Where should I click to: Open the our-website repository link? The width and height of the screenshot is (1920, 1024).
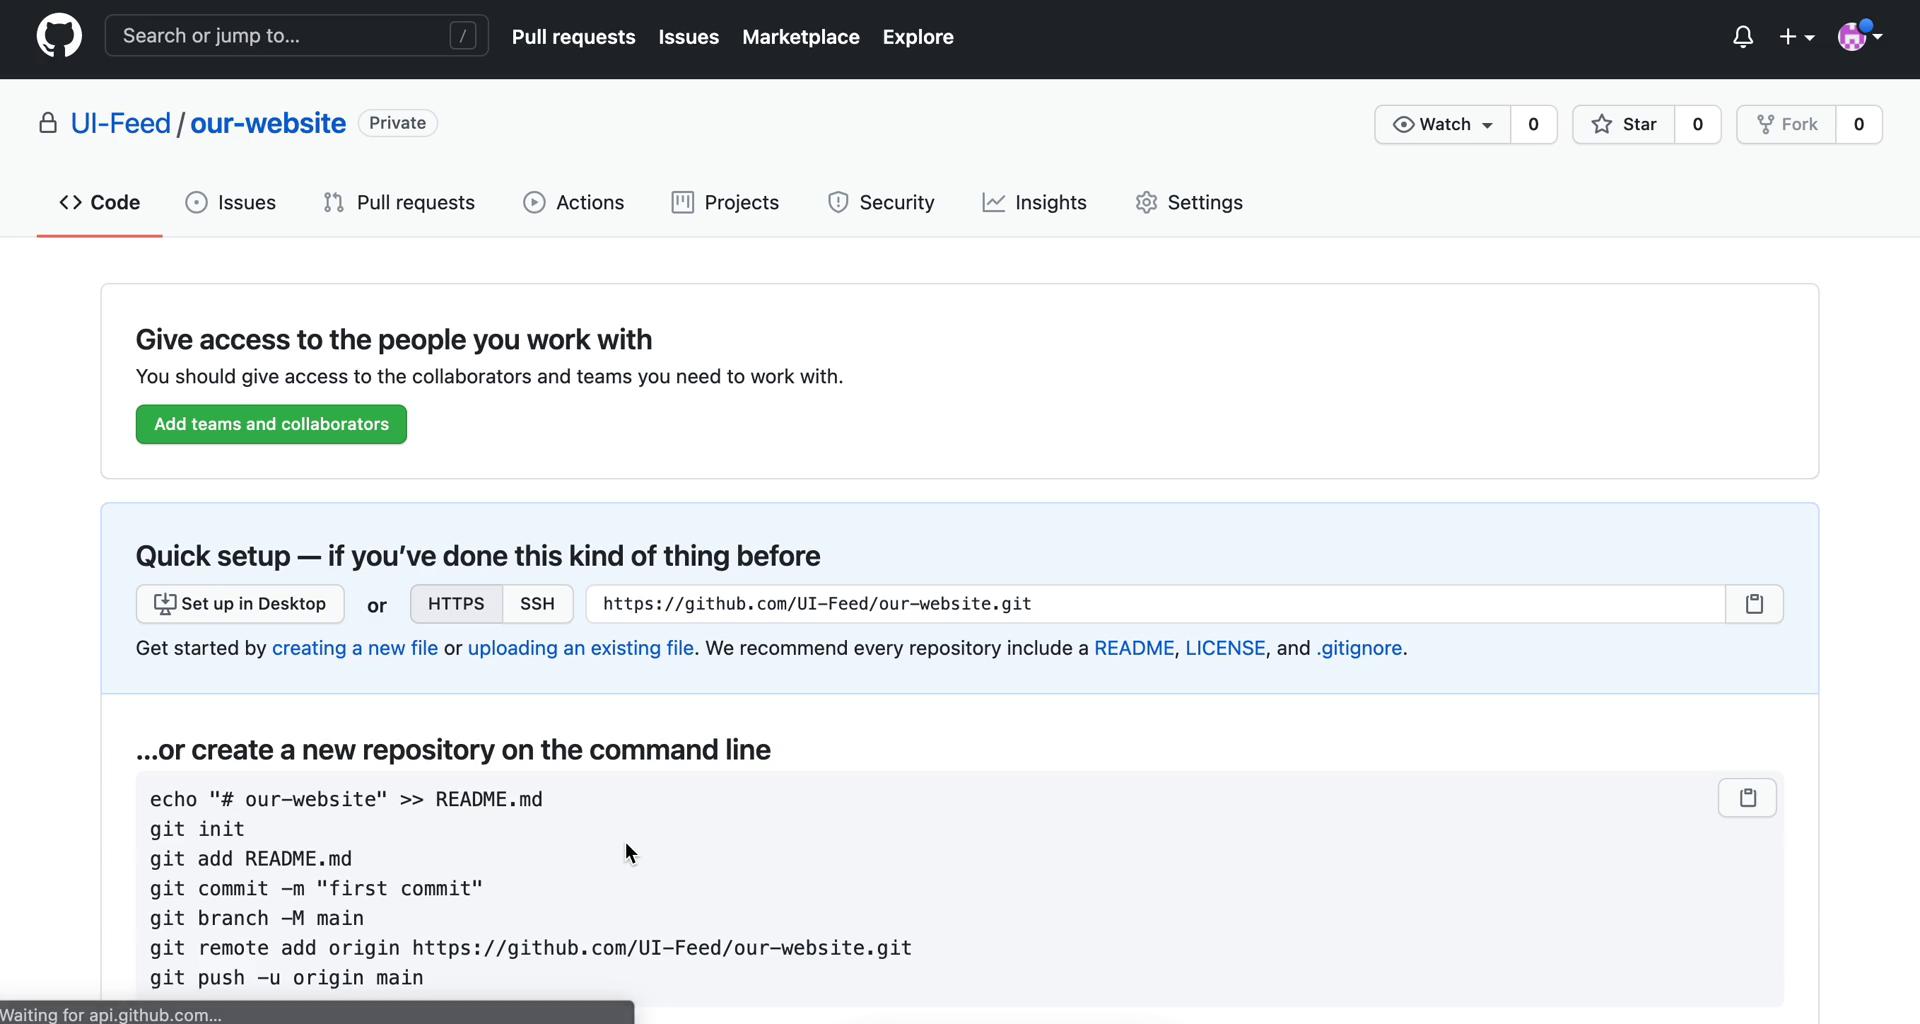tap(268, 123)
